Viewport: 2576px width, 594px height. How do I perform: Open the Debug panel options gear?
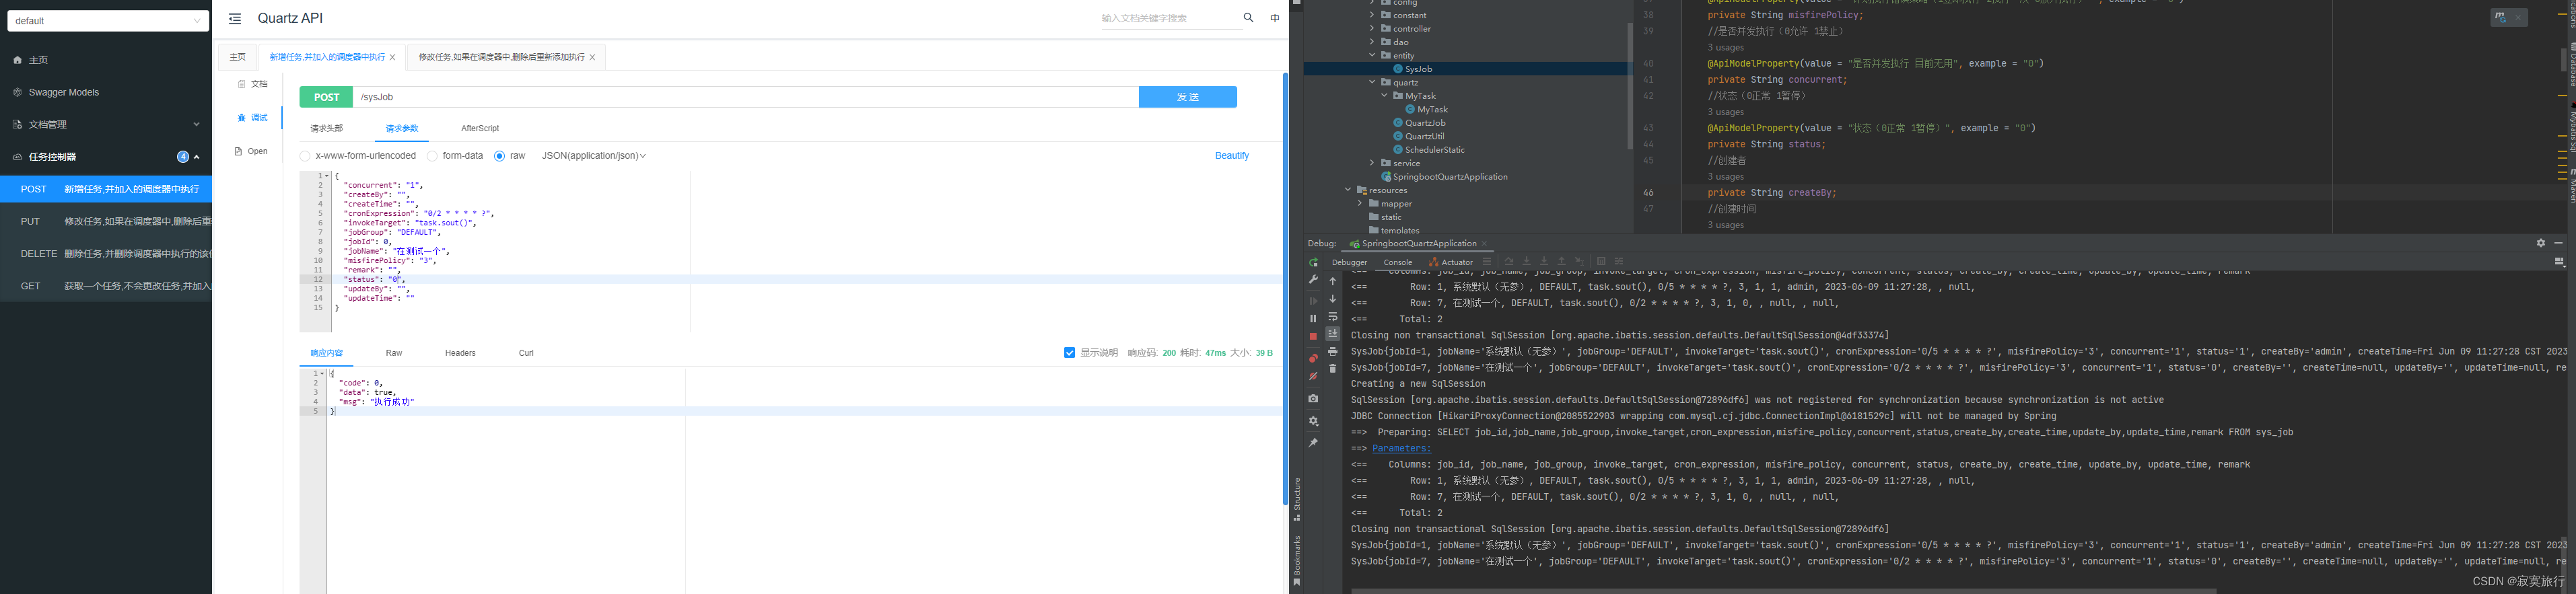pyautogui.click(x=2540, y=243)
